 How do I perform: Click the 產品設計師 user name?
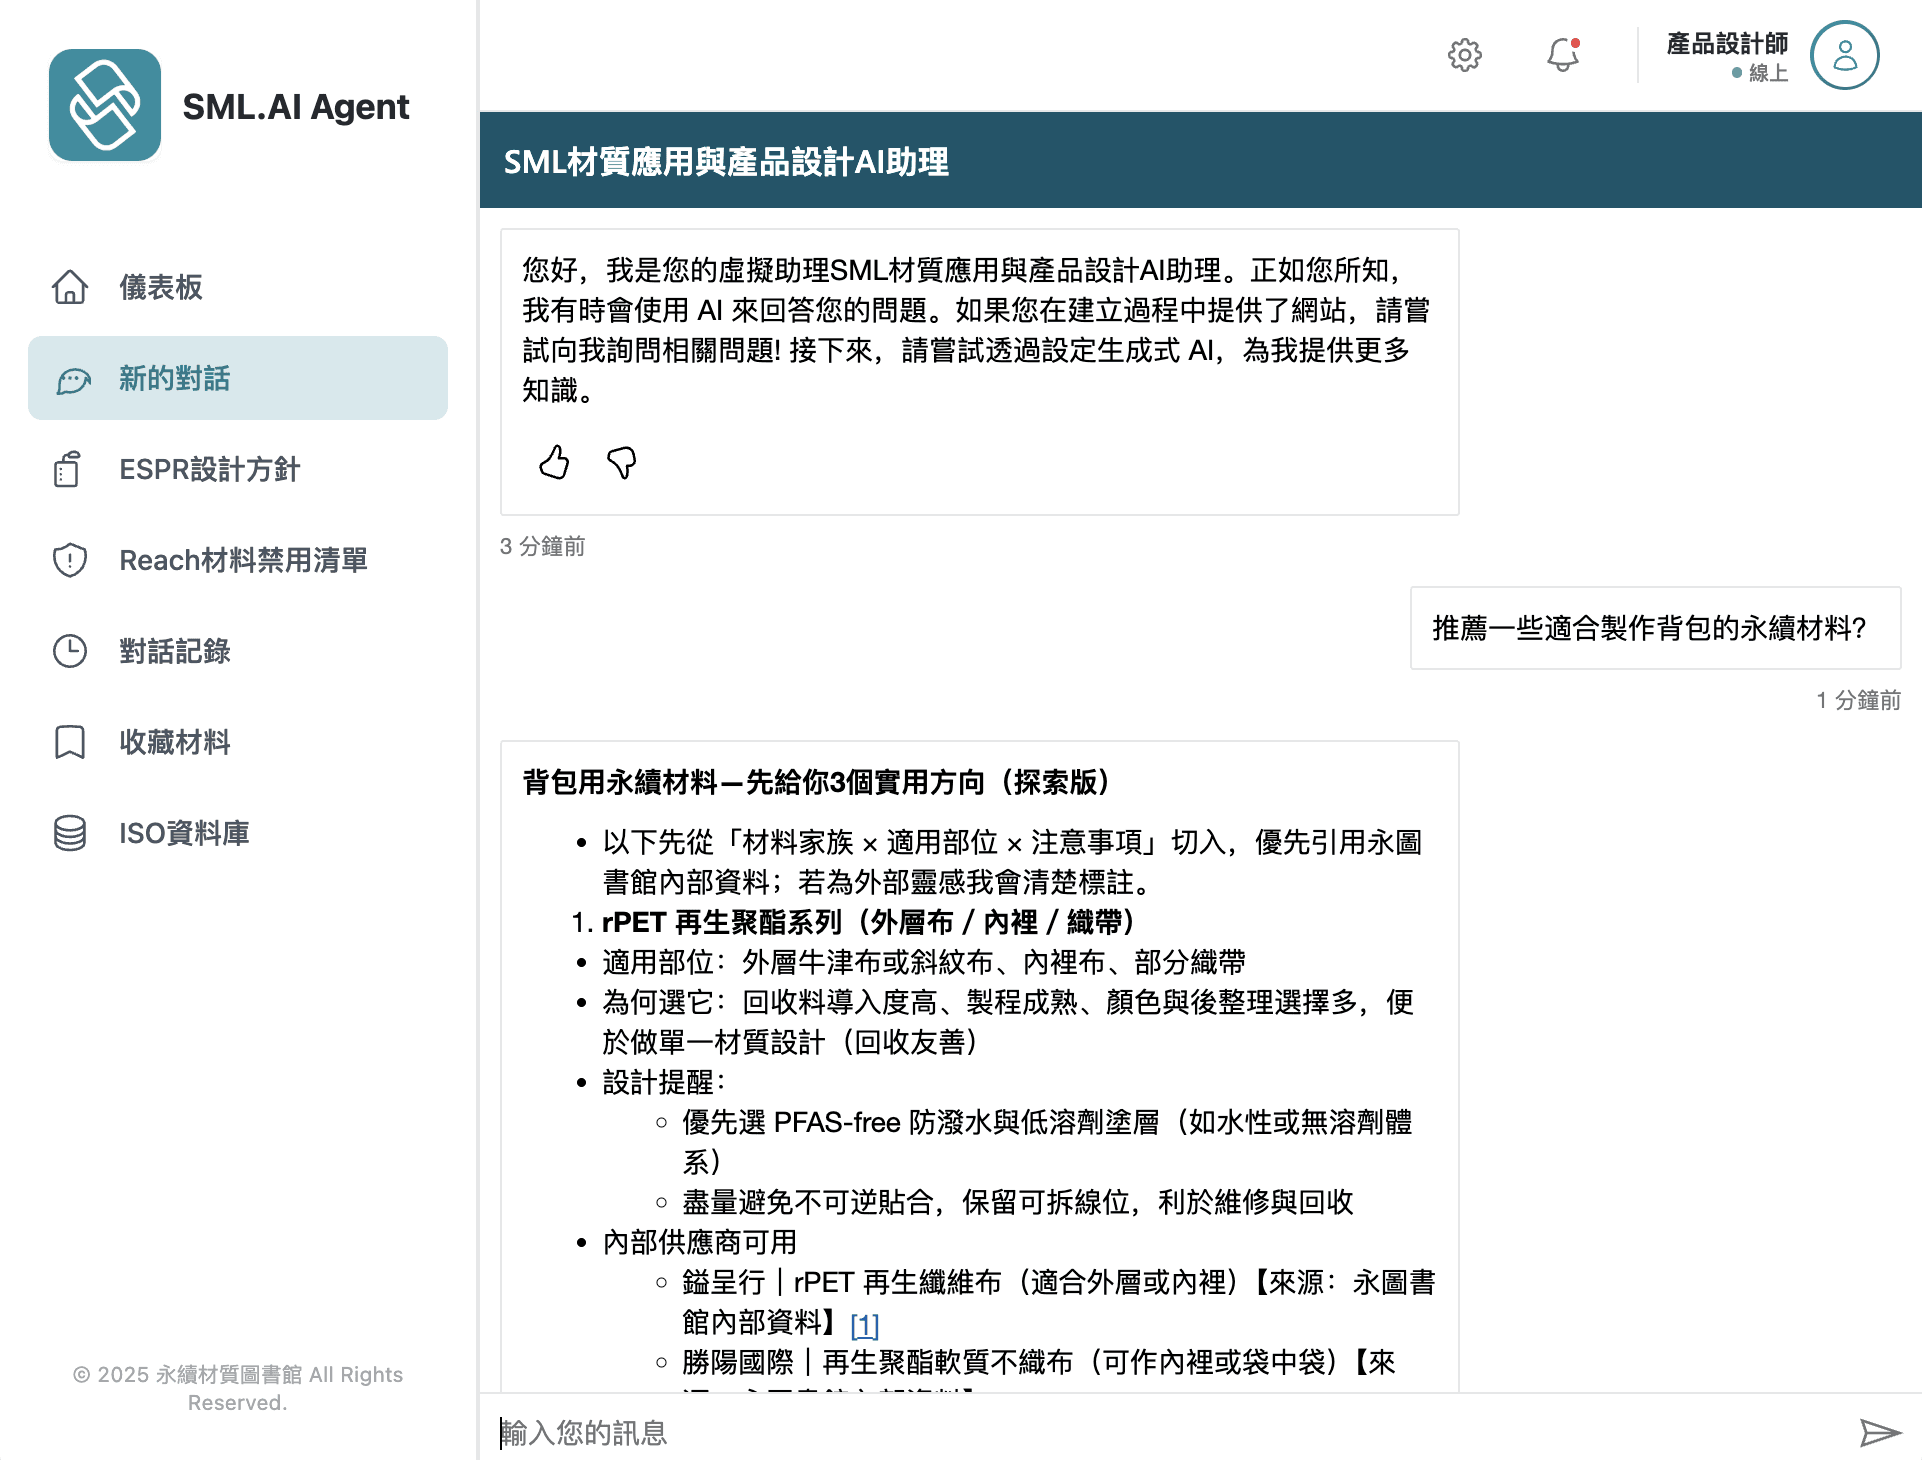1727,44
